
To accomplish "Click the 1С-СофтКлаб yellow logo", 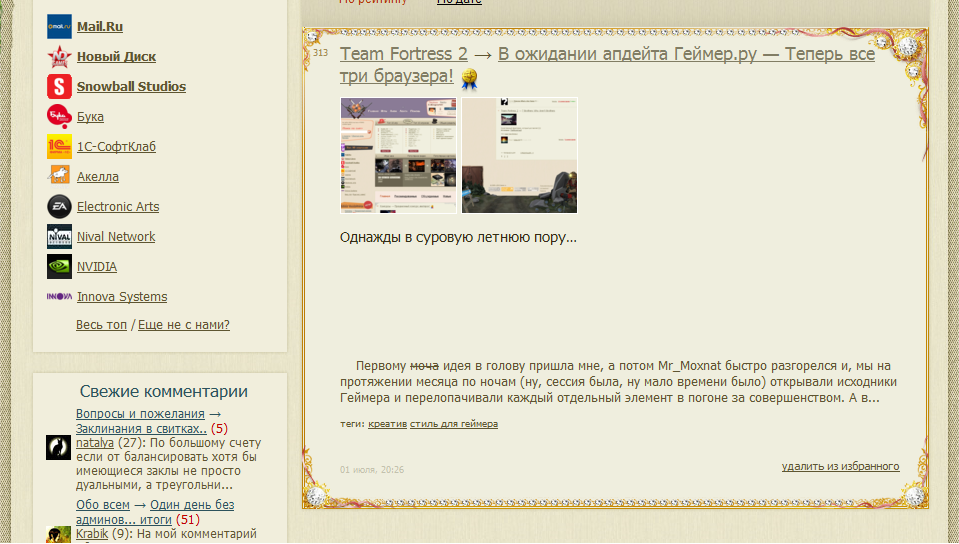I will click(x=59, y=147).
